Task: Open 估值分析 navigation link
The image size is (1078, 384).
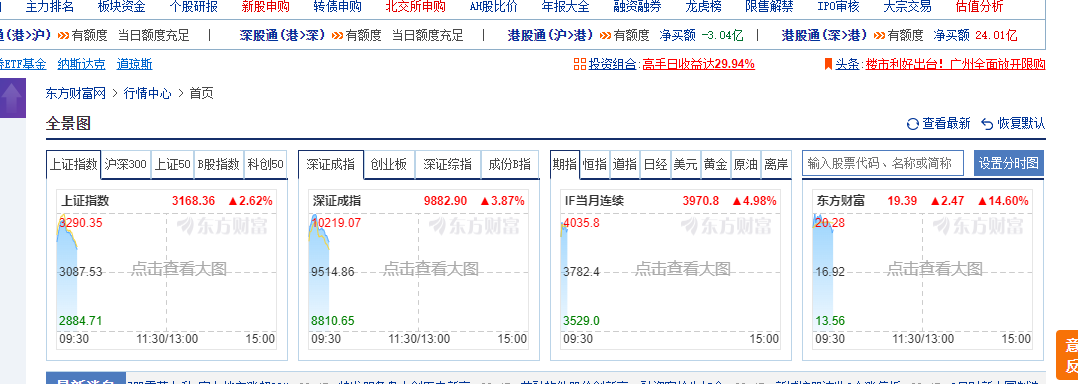Action: [980, 8]
